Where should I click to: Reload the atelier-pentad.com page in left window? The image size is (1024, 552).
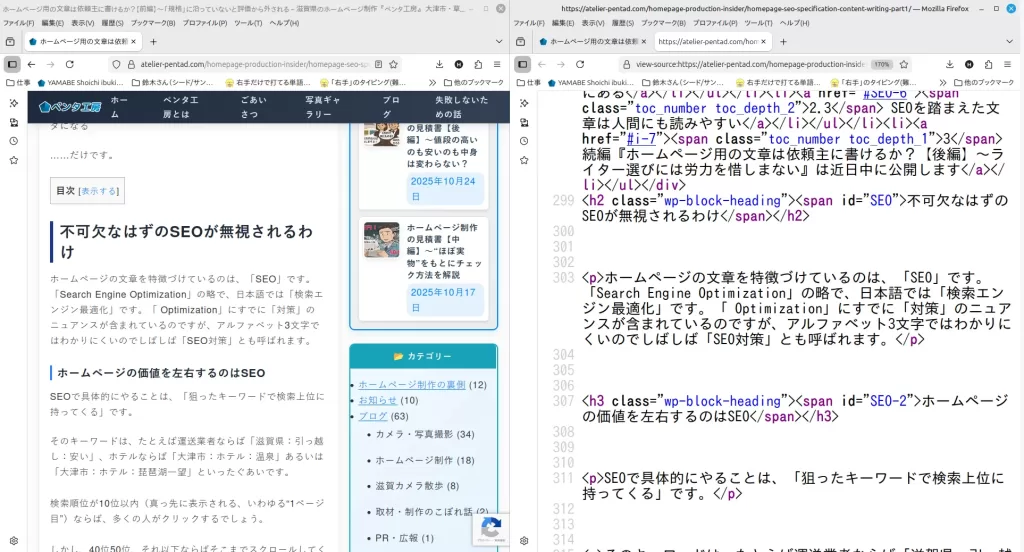(69, 64)
